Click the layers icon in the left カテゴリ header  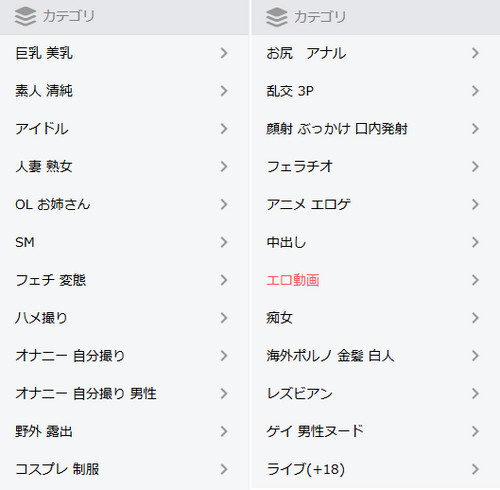point(25,16)
